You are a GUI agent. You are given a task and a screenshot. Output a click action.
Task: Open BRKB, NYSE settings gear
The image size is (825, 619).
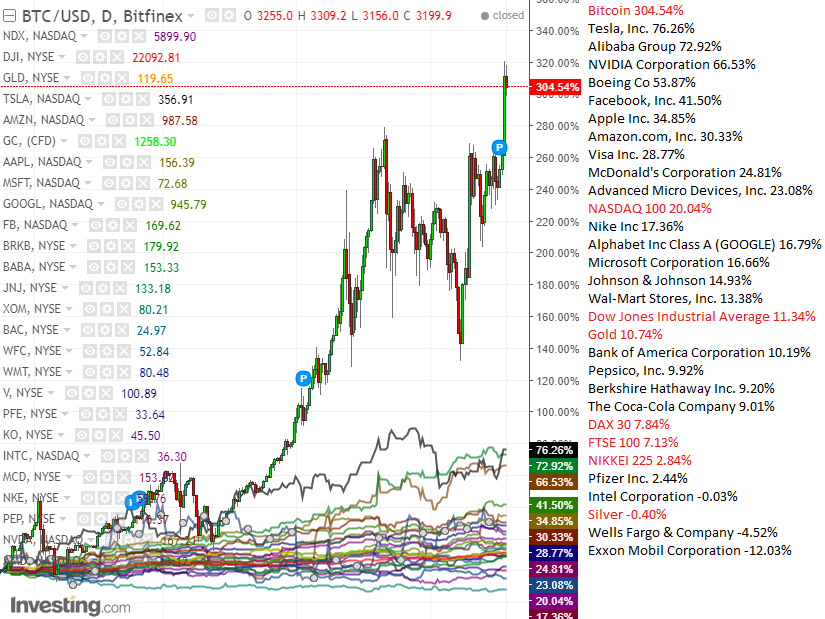coord(110,246)
